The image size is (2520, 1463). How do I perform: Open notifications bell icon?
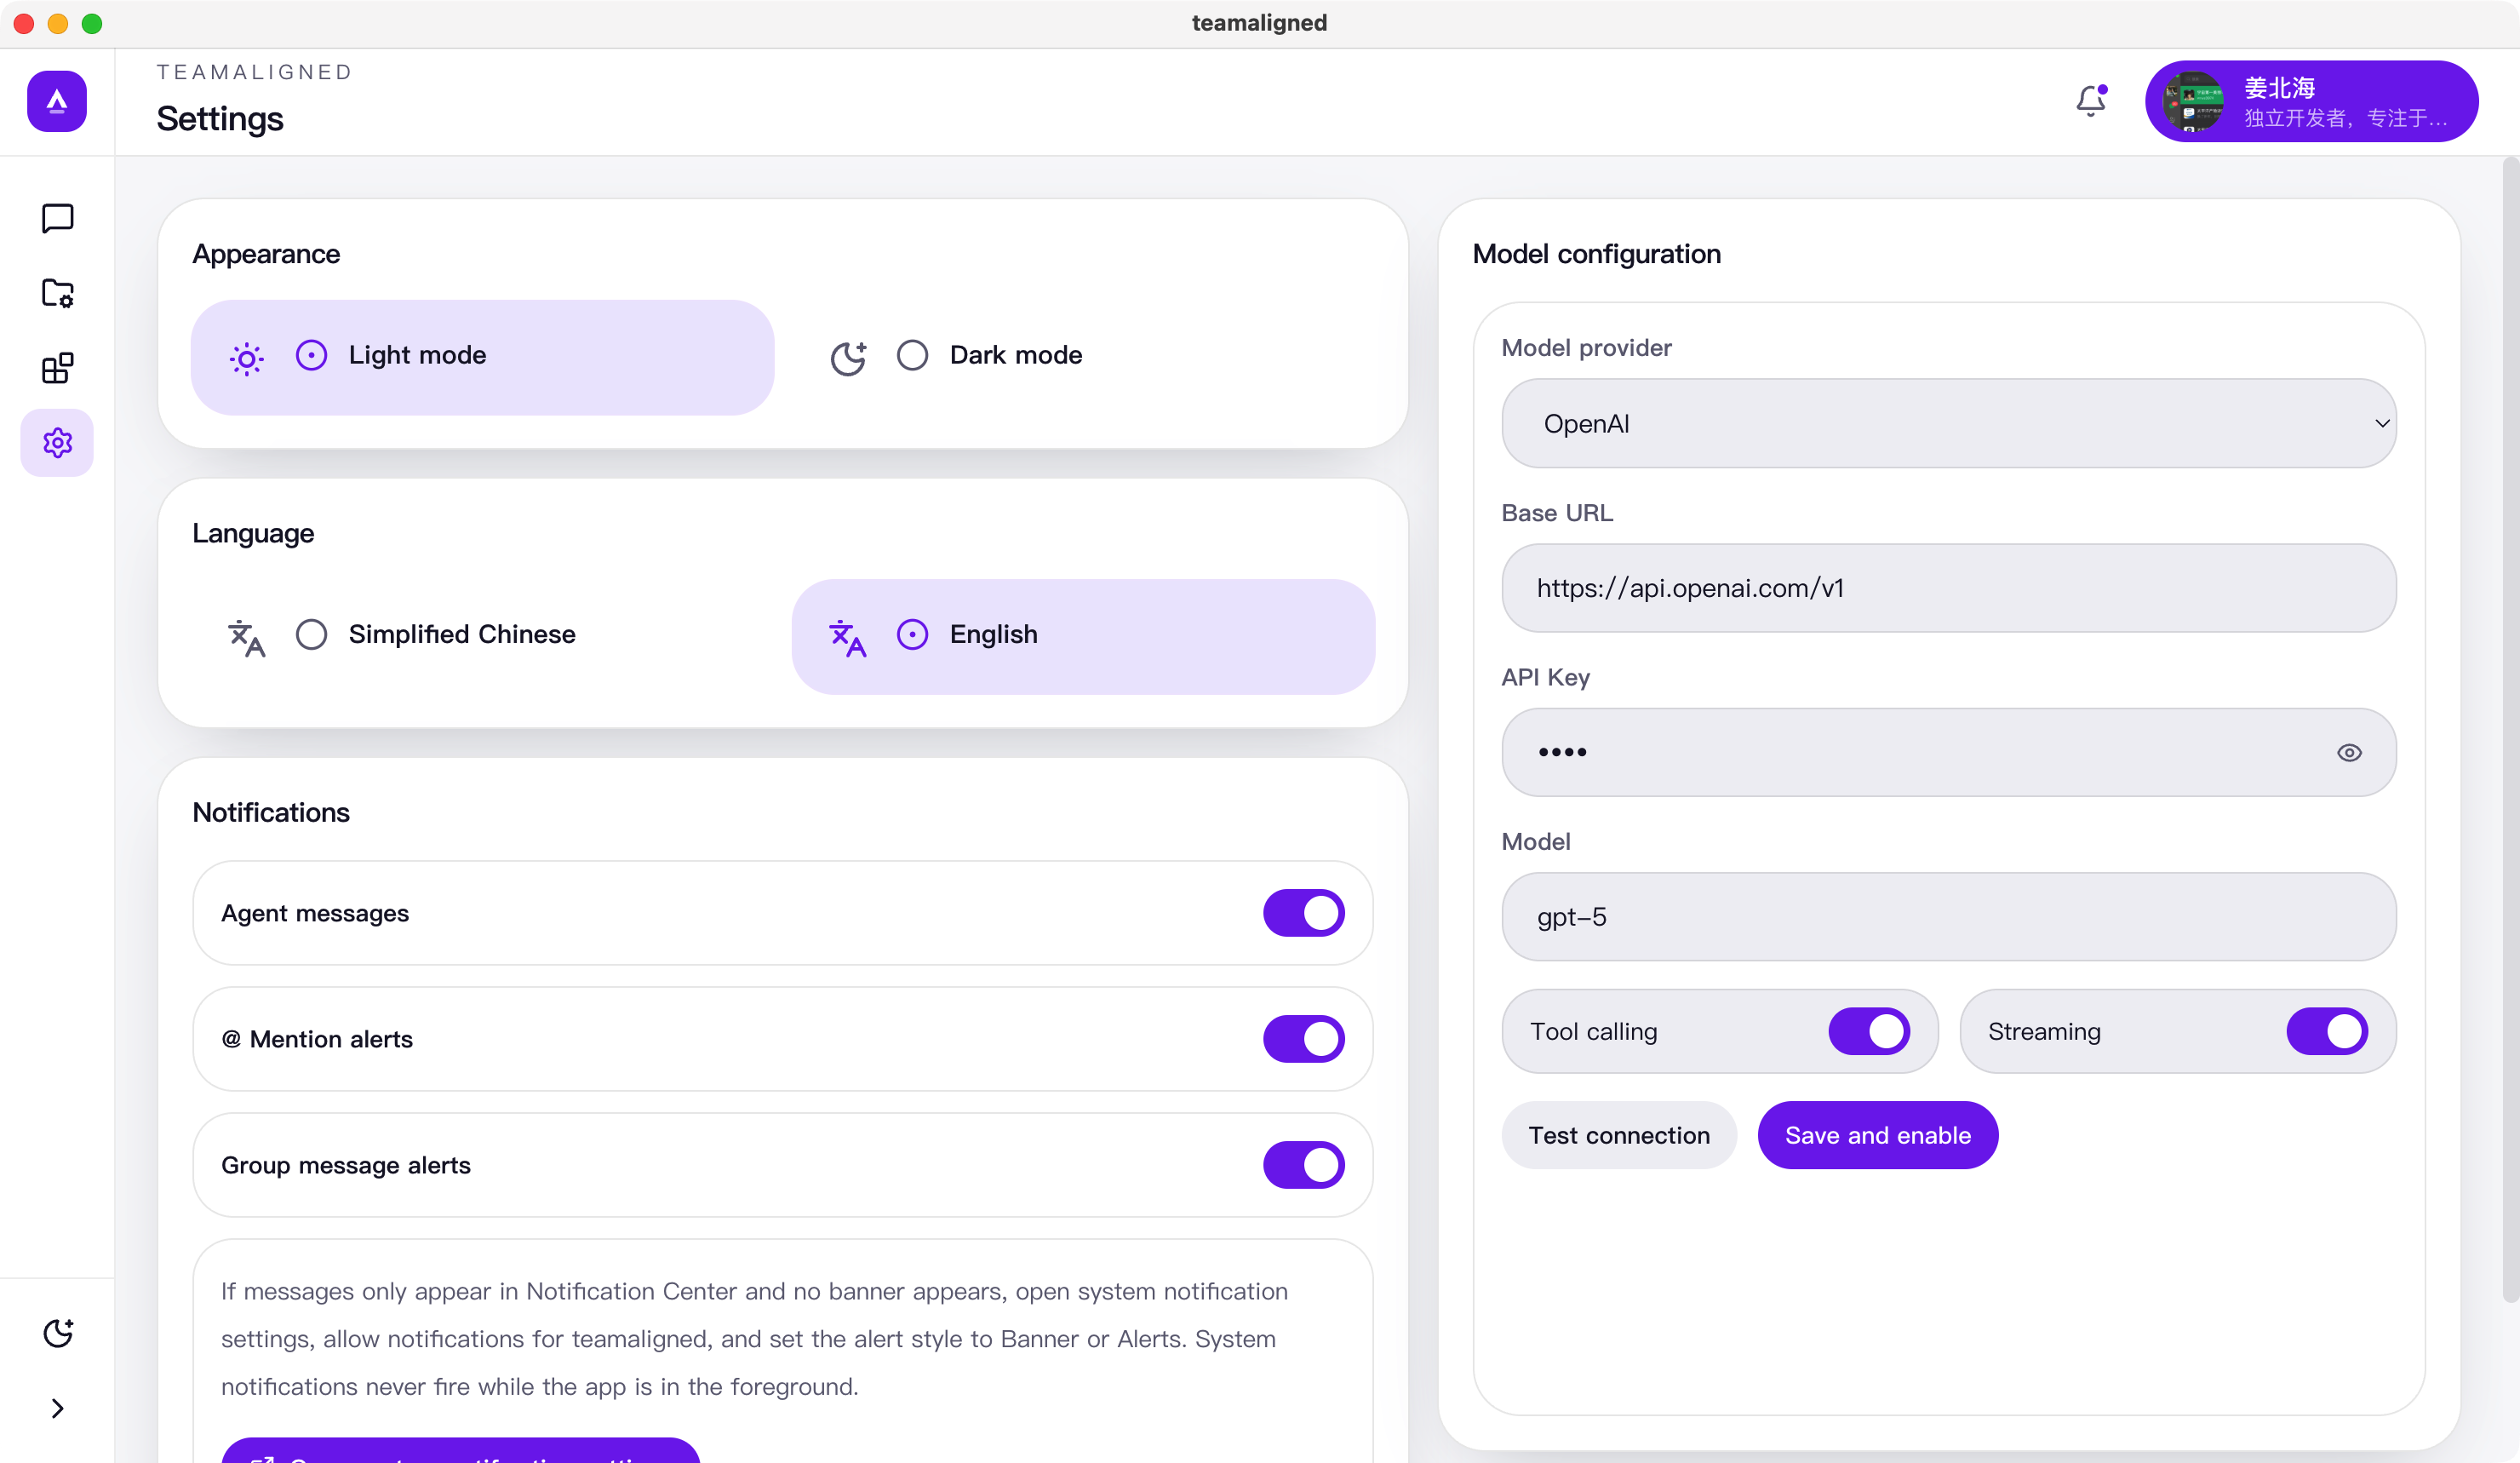[x=2091, y=101]
